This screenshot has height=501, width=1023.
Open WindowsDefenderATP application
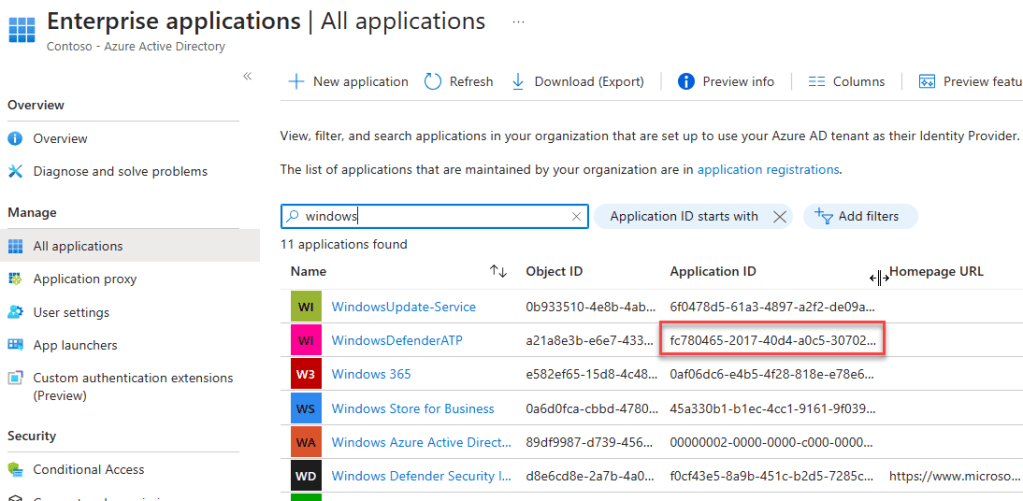click(x=397, y=341)
